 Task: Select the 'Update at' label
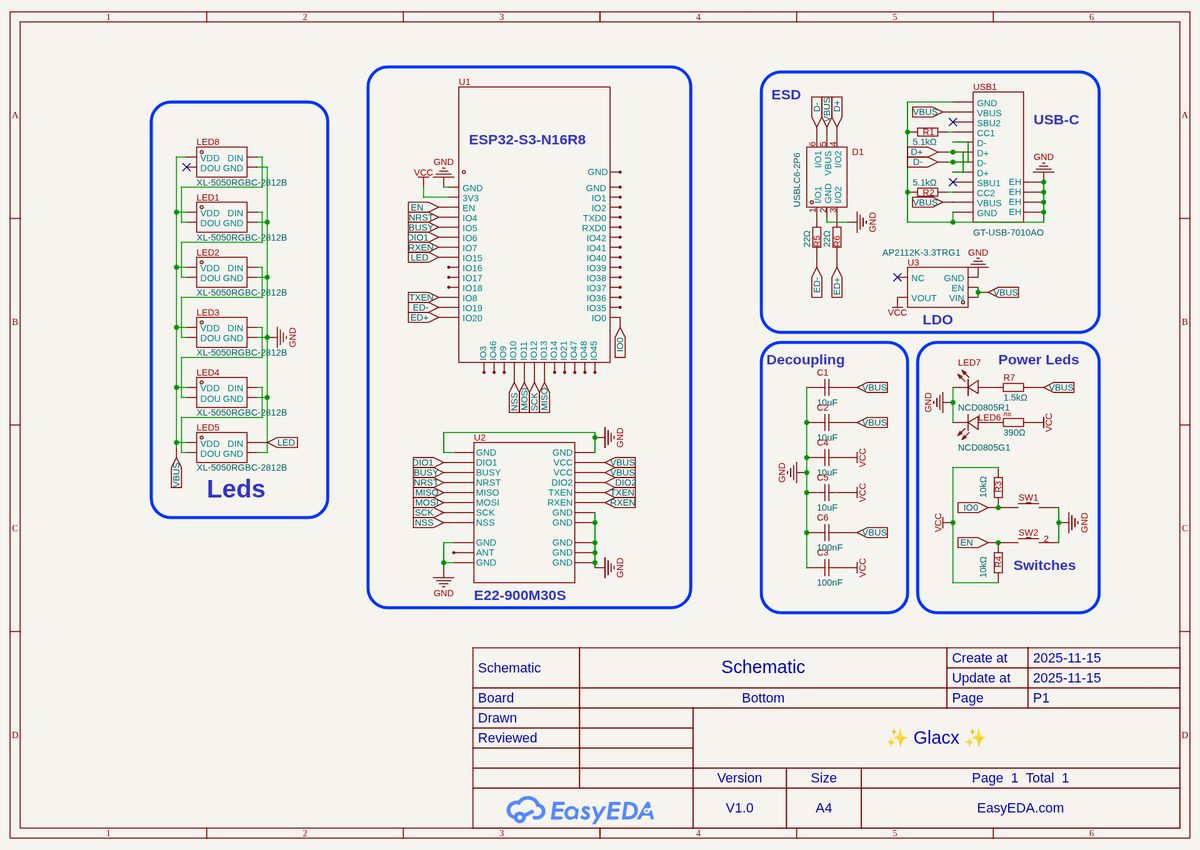coord(981,678)
